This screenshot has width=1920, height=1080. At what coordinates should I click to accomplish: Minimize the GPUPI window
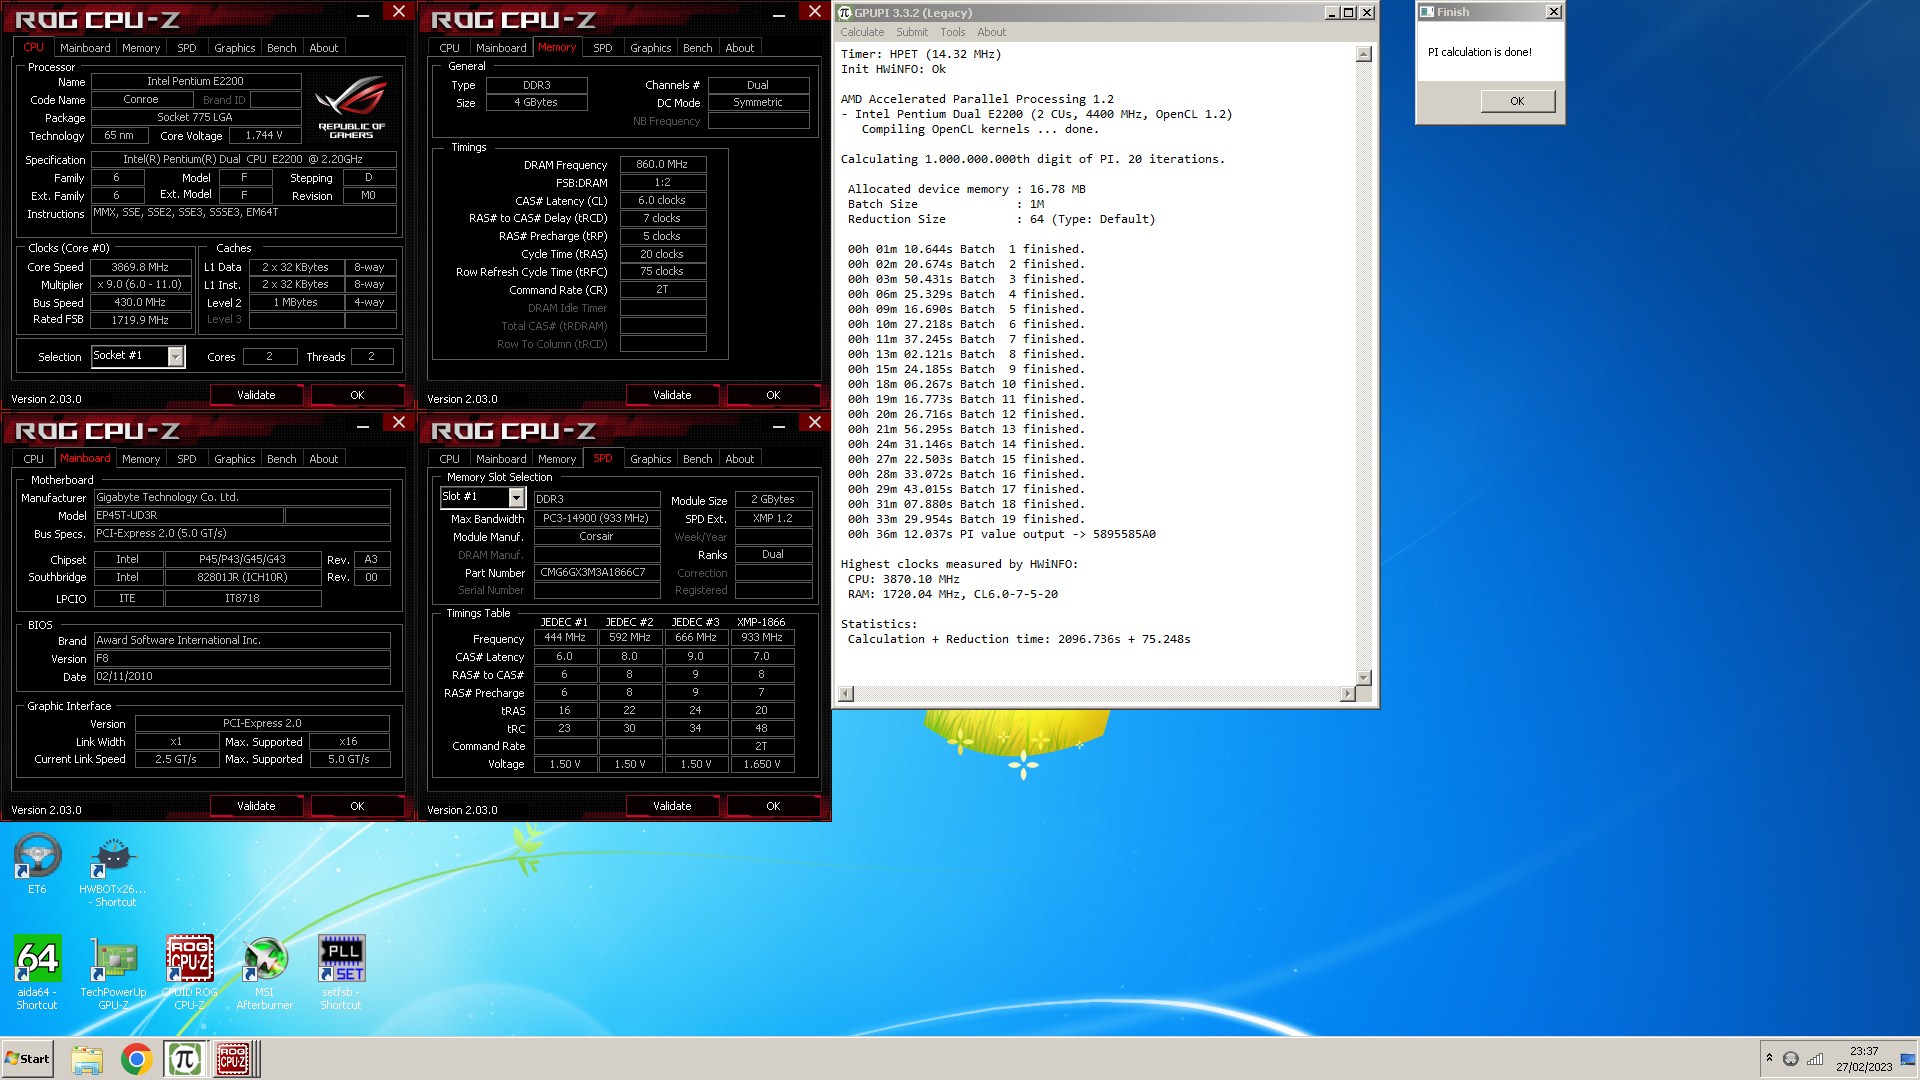pos(1331,13)
